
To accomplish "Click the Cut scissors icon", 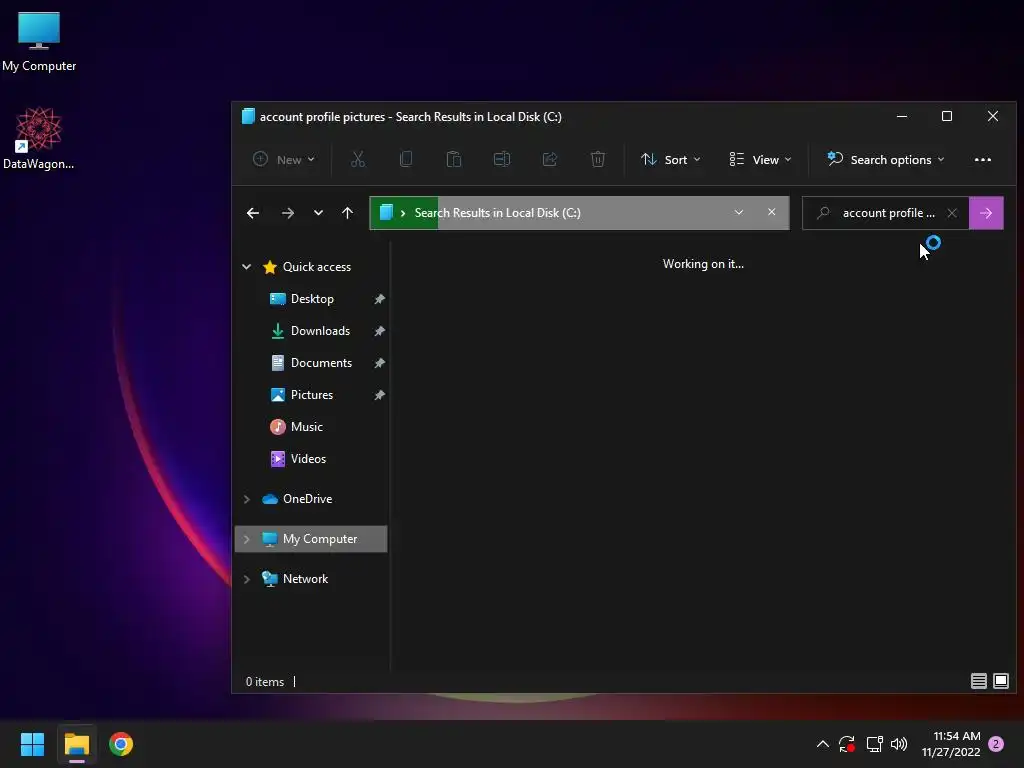I will (358, 159).
